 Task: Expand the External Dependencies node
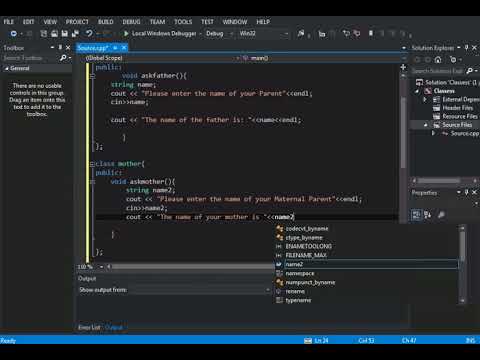[x=425, y=99]
